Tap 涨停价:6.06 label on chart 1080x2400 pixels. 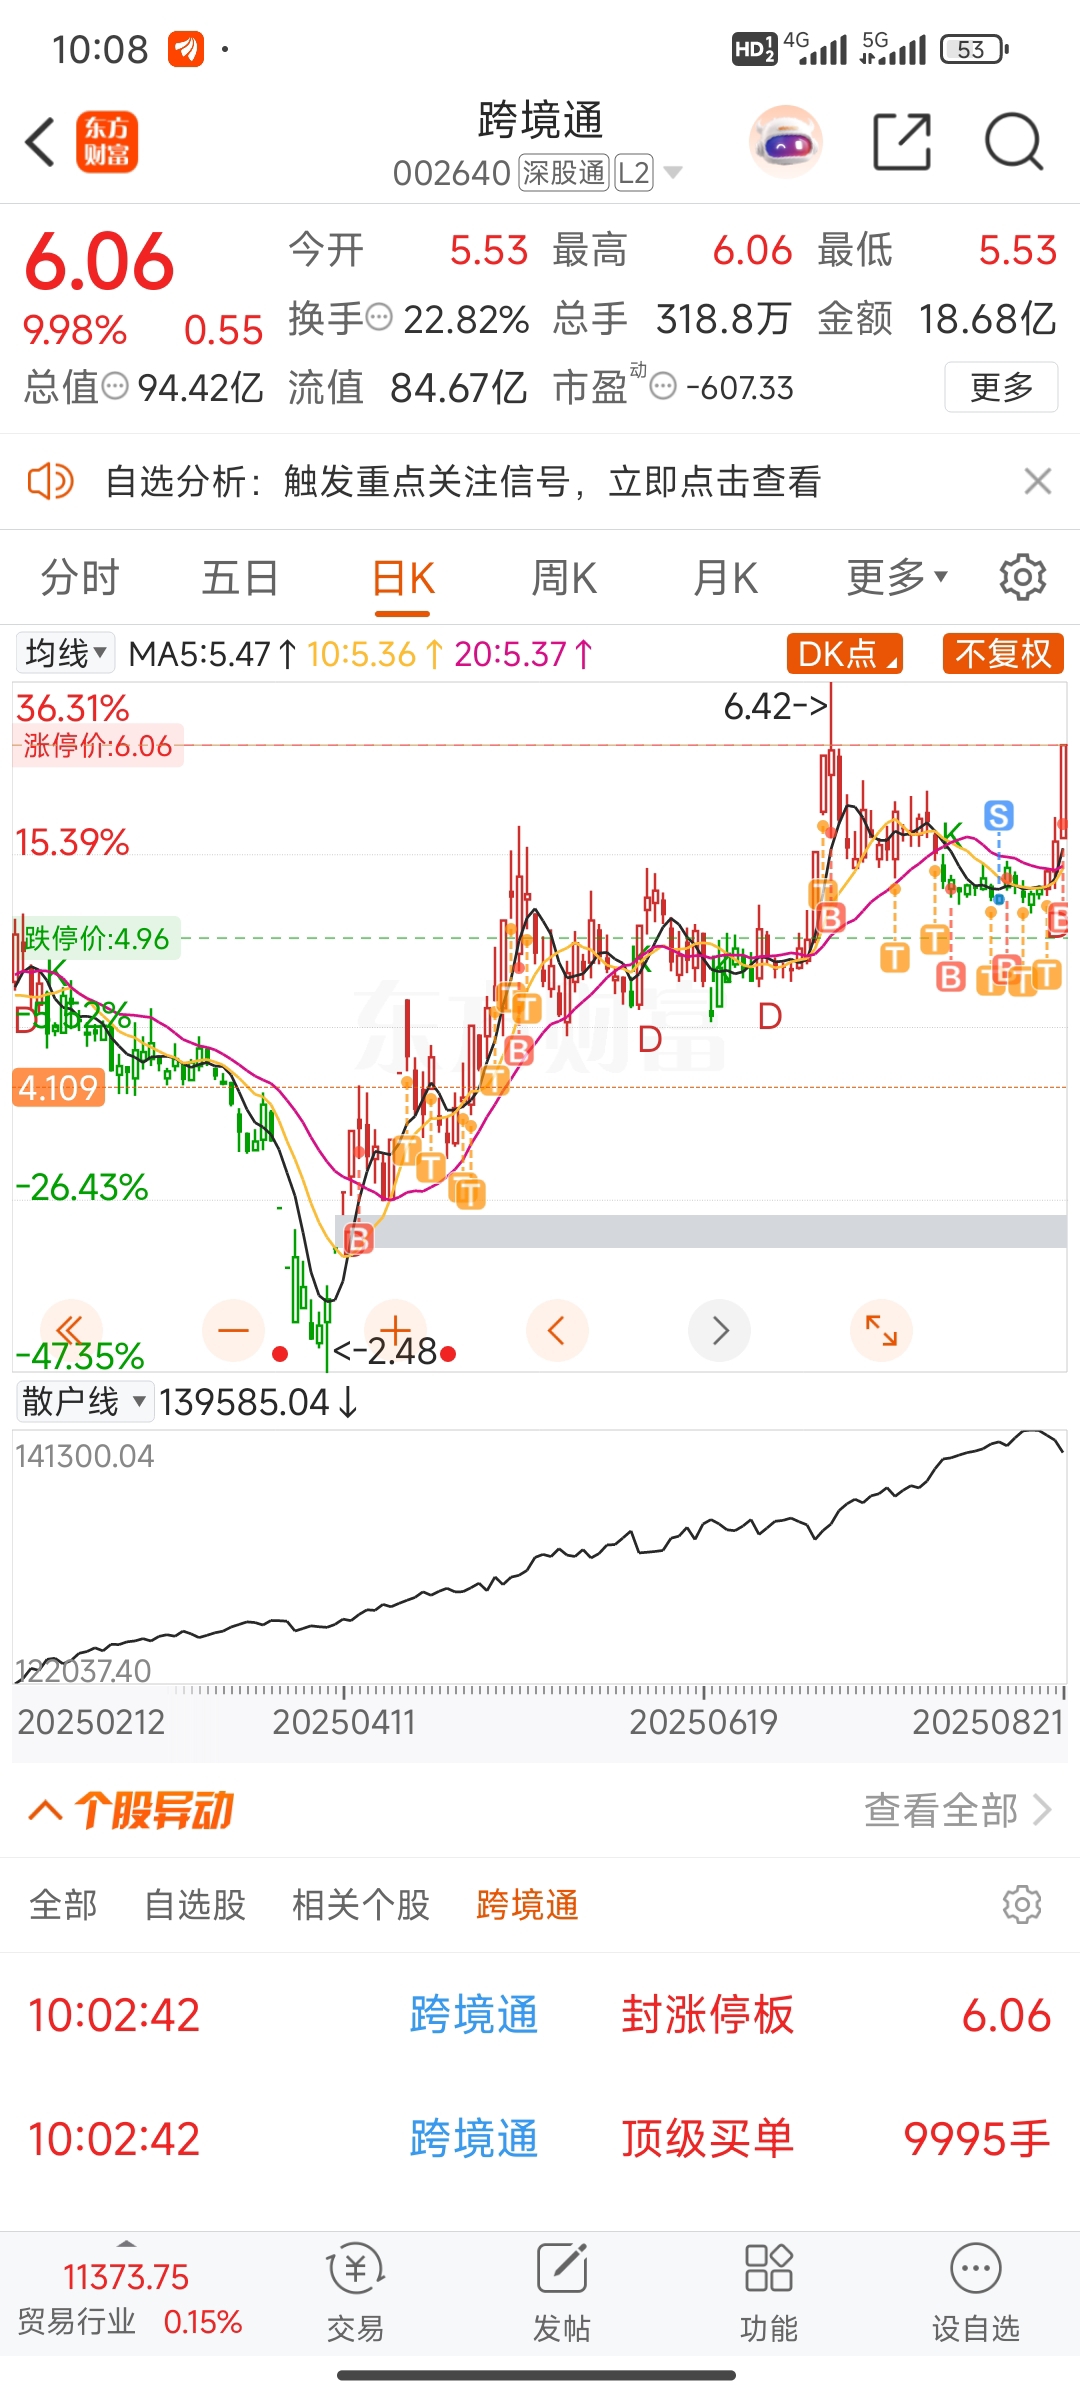click(x=98, y=746)
